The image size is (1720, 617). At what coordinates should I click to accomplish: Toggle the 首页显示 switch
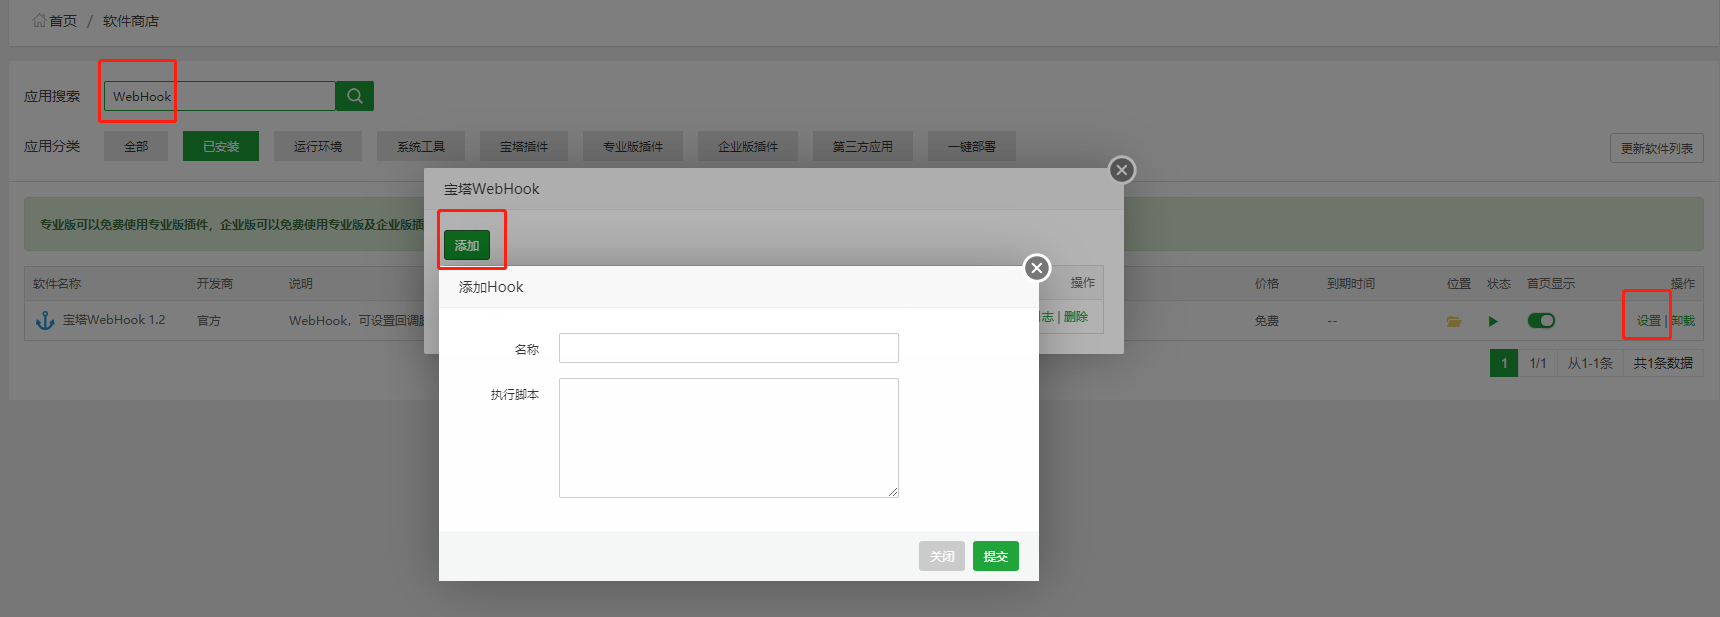point(1541,321)
